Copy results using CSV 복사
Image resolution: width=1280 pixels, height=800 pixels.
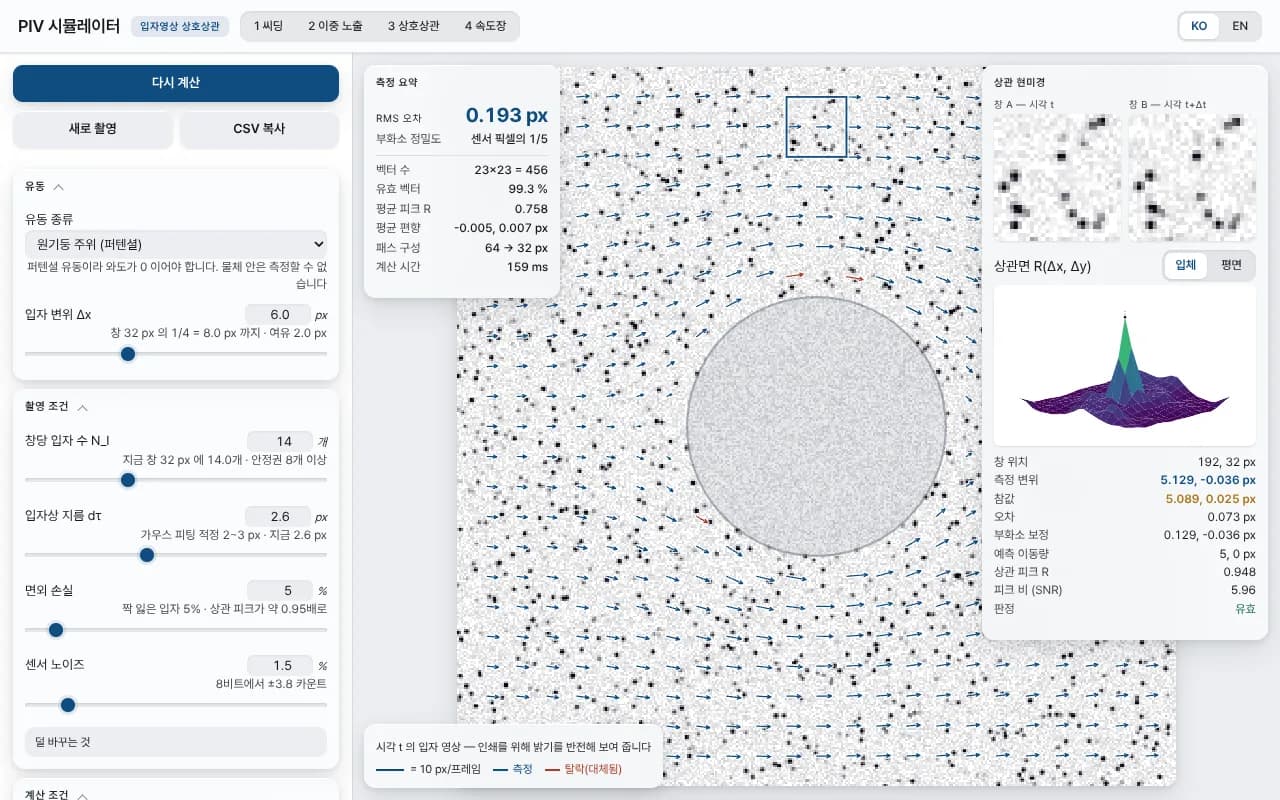(x=259, y=129)
